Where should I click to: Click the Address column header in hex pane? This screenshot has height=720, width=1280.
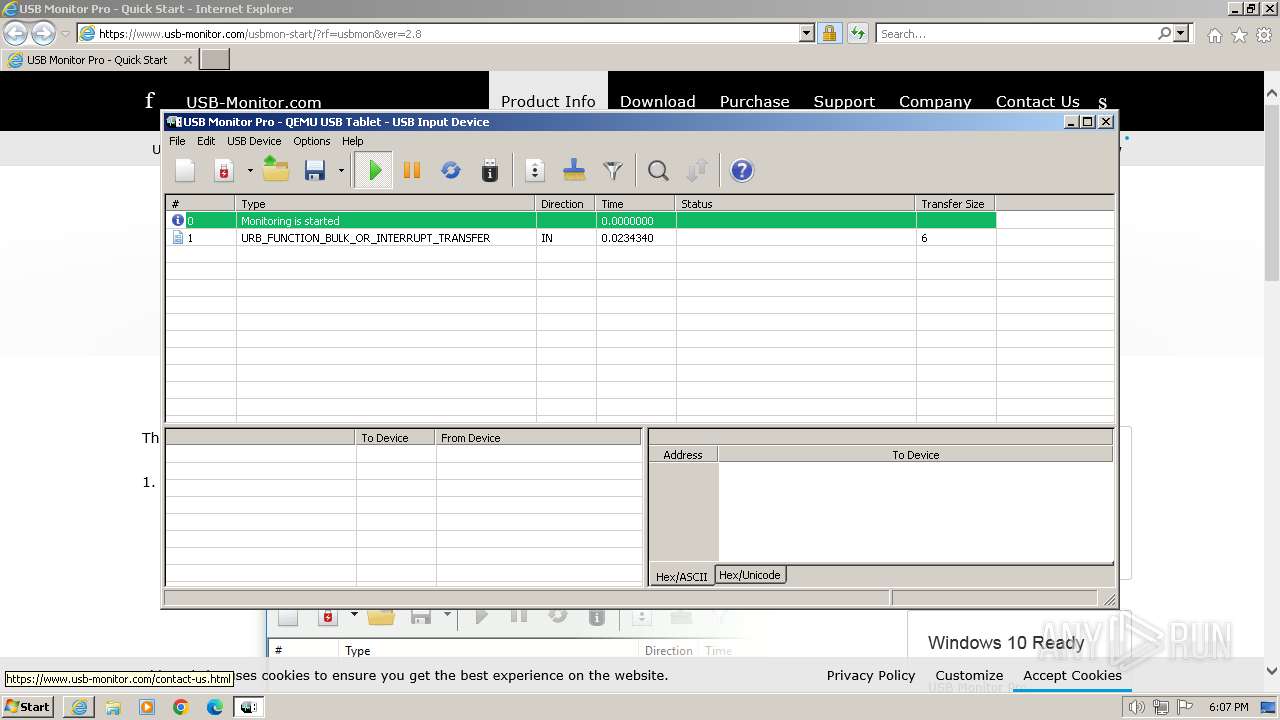pos(683,455)
